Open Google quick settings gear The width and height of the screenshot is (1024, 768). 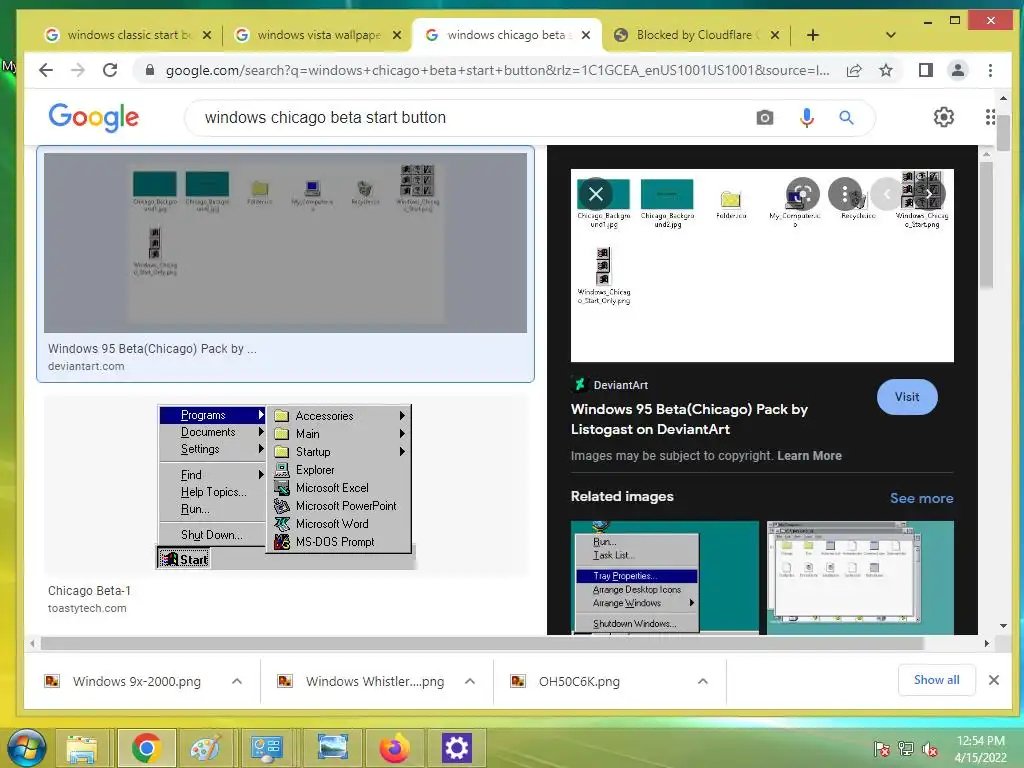(943, 117)
